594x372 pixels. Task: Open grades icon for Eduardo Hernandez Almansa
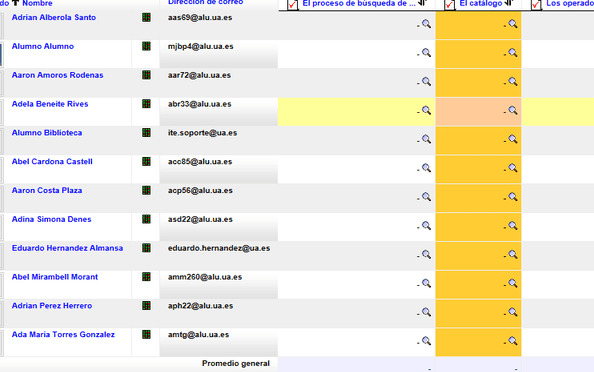point(146,248)
